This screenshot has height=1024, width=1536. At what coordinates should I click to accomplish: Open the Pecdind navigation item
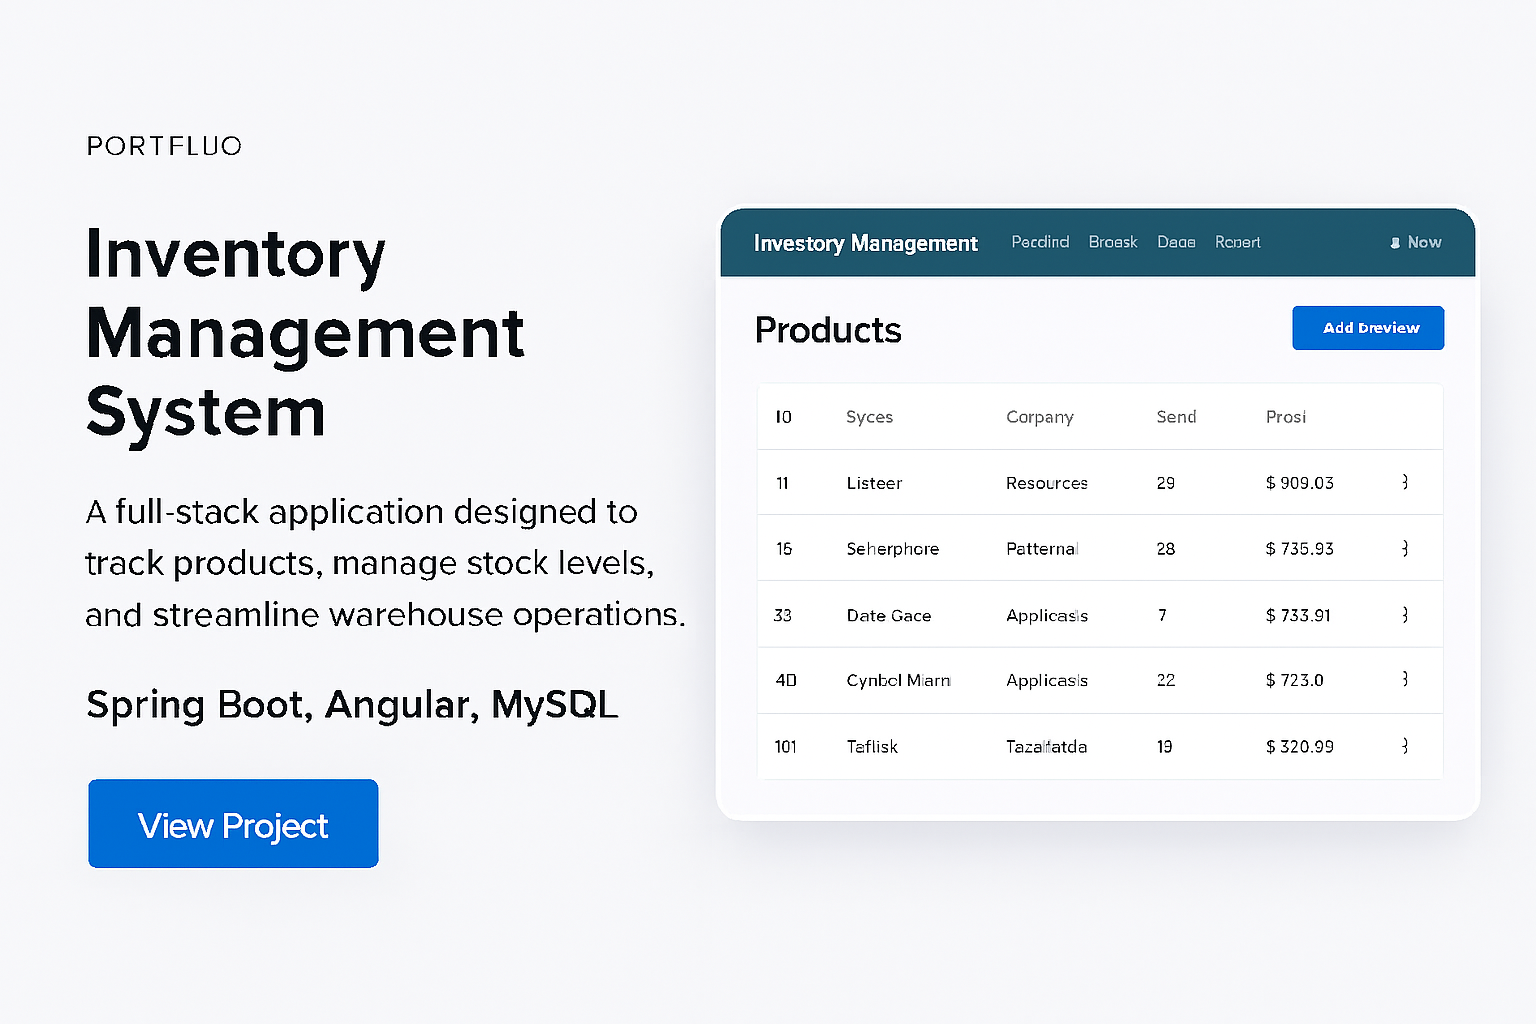[1039, 242]
